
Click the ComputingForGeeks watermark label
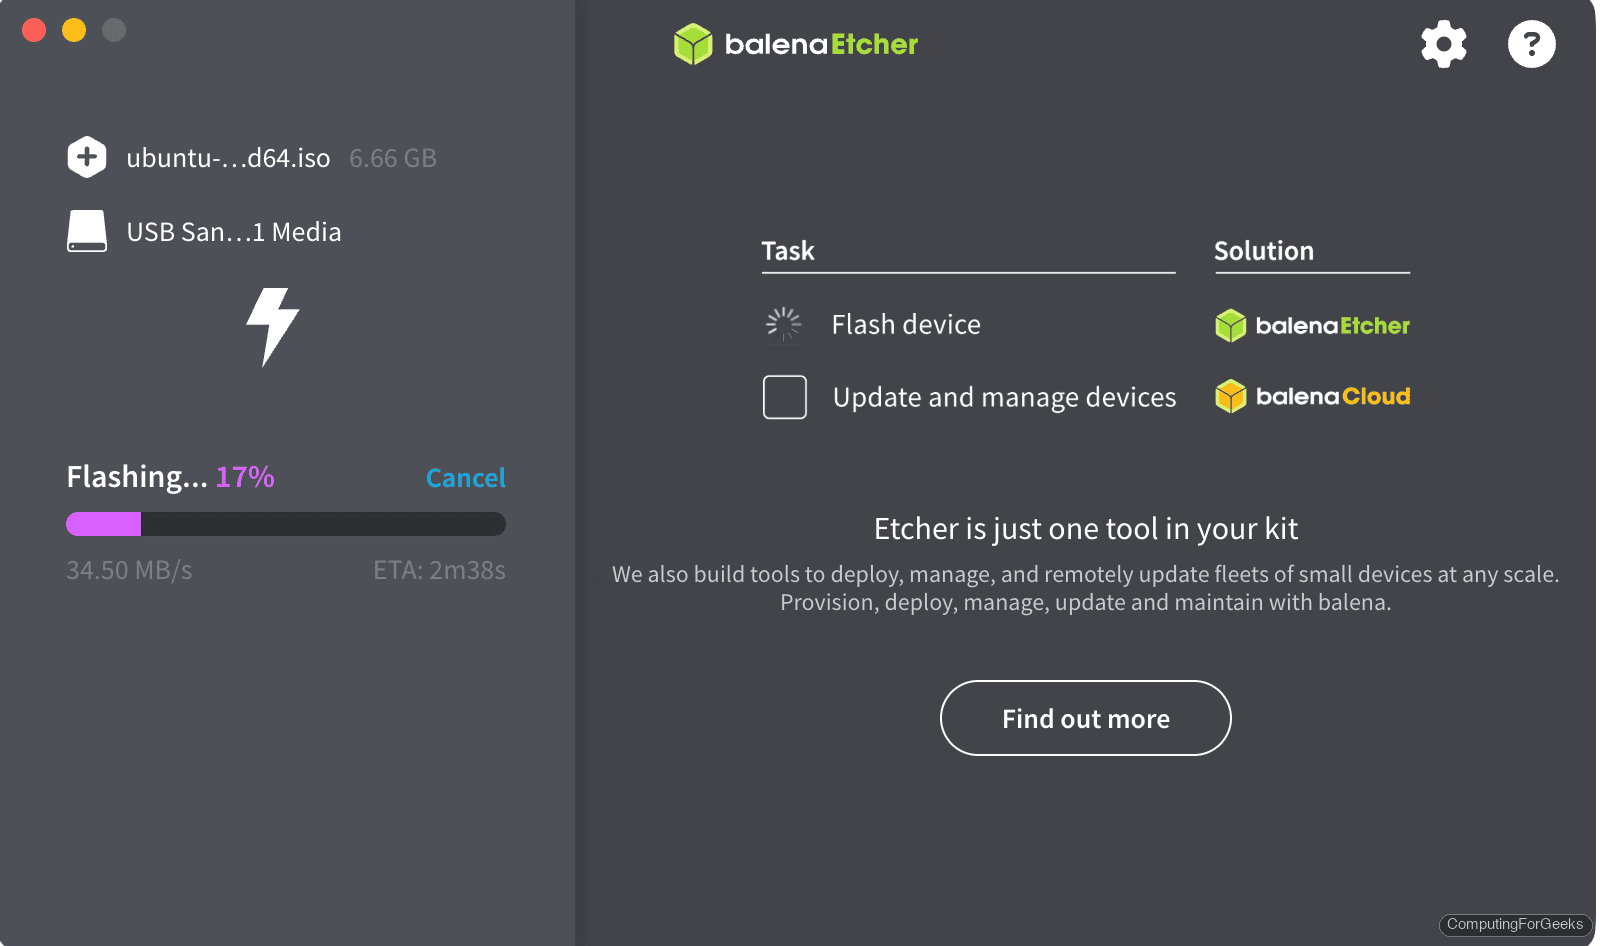[1514, 925]
